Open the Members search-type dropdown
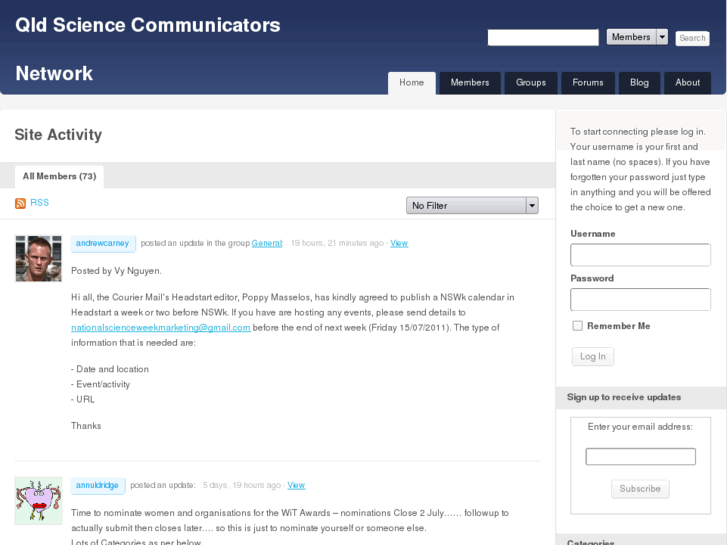 [x=637, y=37]
